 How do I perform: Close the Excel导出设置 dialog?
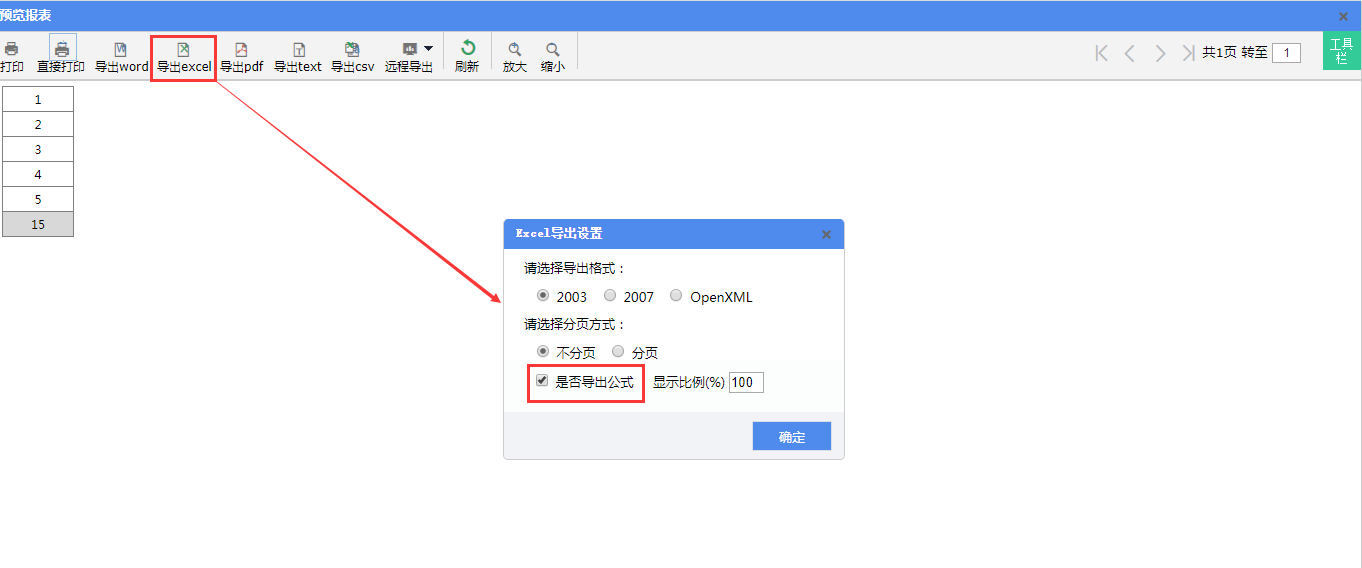(x=826, y=234)
